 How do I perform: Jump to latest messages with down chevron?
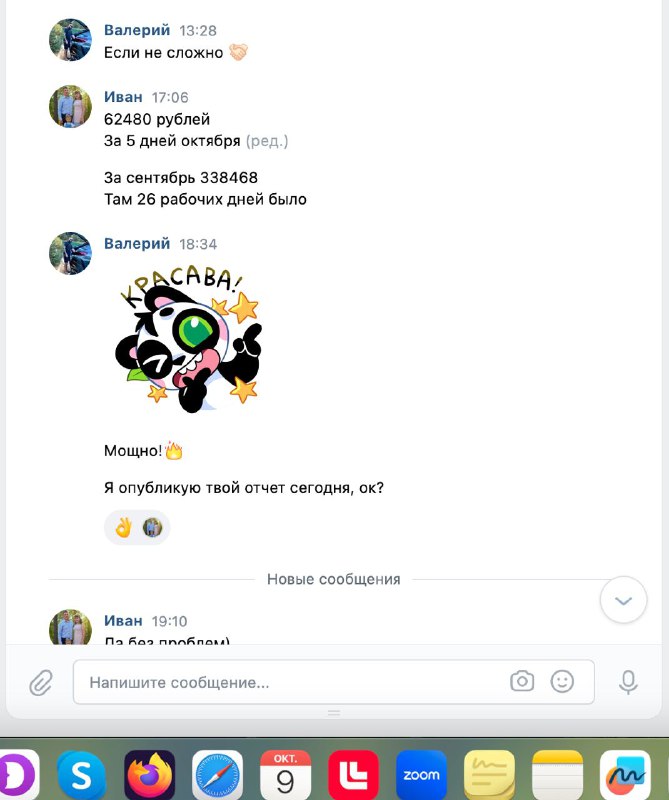coord(624,600)
